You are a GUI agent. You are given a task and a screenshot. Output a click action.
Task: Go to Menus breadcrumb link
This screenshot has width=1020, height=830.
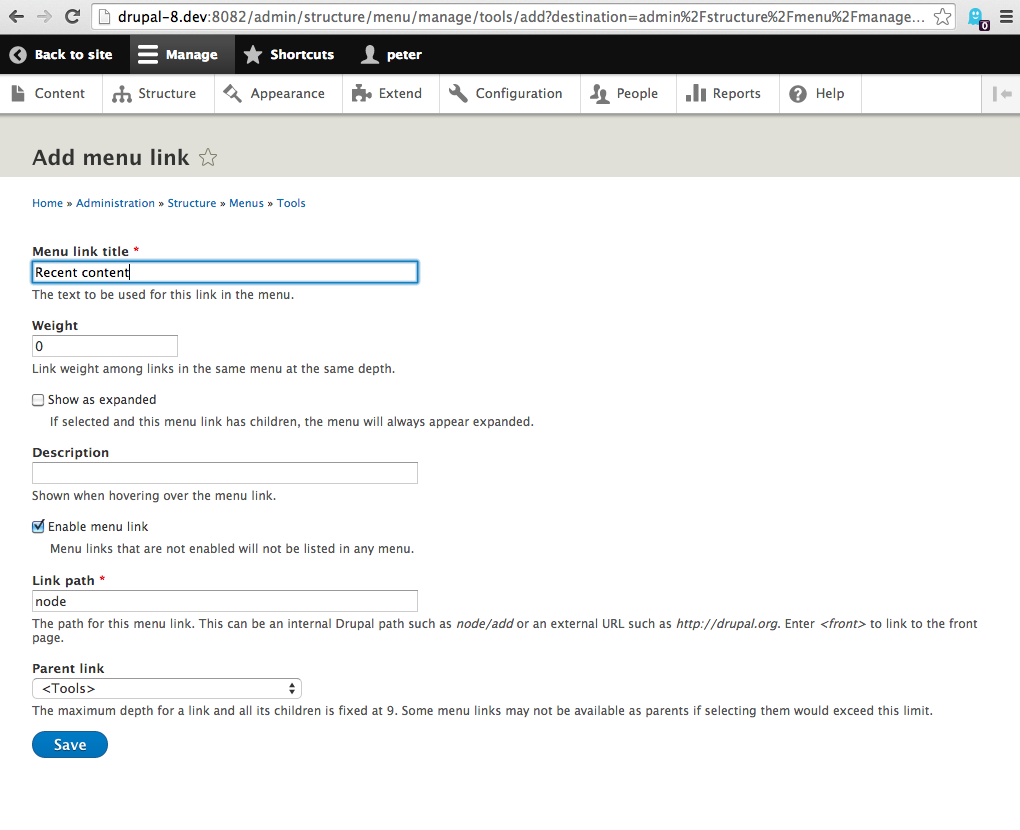(246, 203)
